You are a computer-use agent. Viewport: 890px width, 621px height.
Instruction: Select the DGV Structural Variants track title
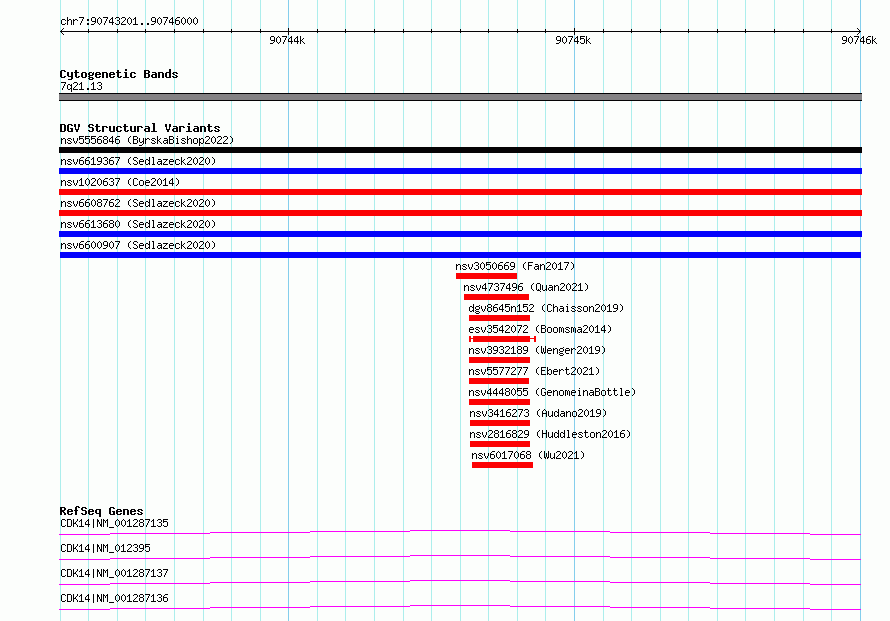140,128
